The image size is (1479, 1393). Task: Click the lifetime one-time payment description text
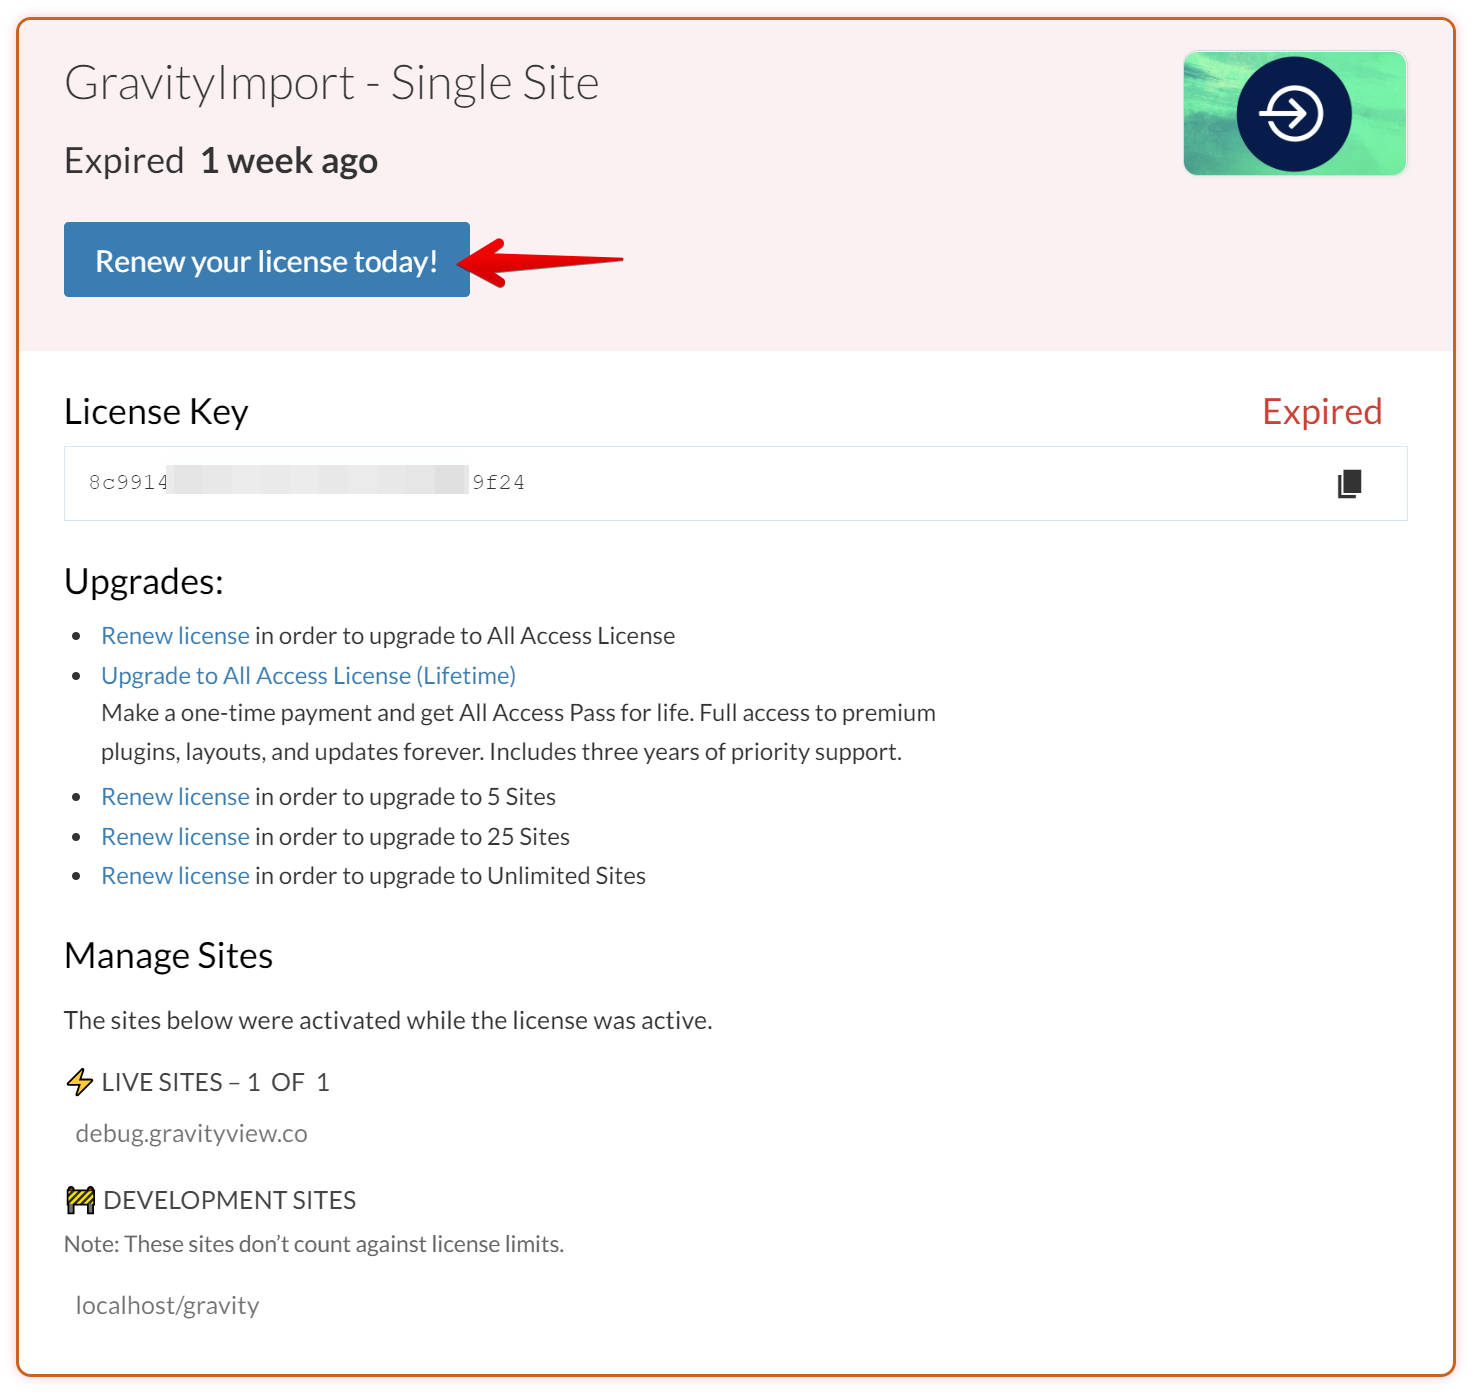click(518, 732)
